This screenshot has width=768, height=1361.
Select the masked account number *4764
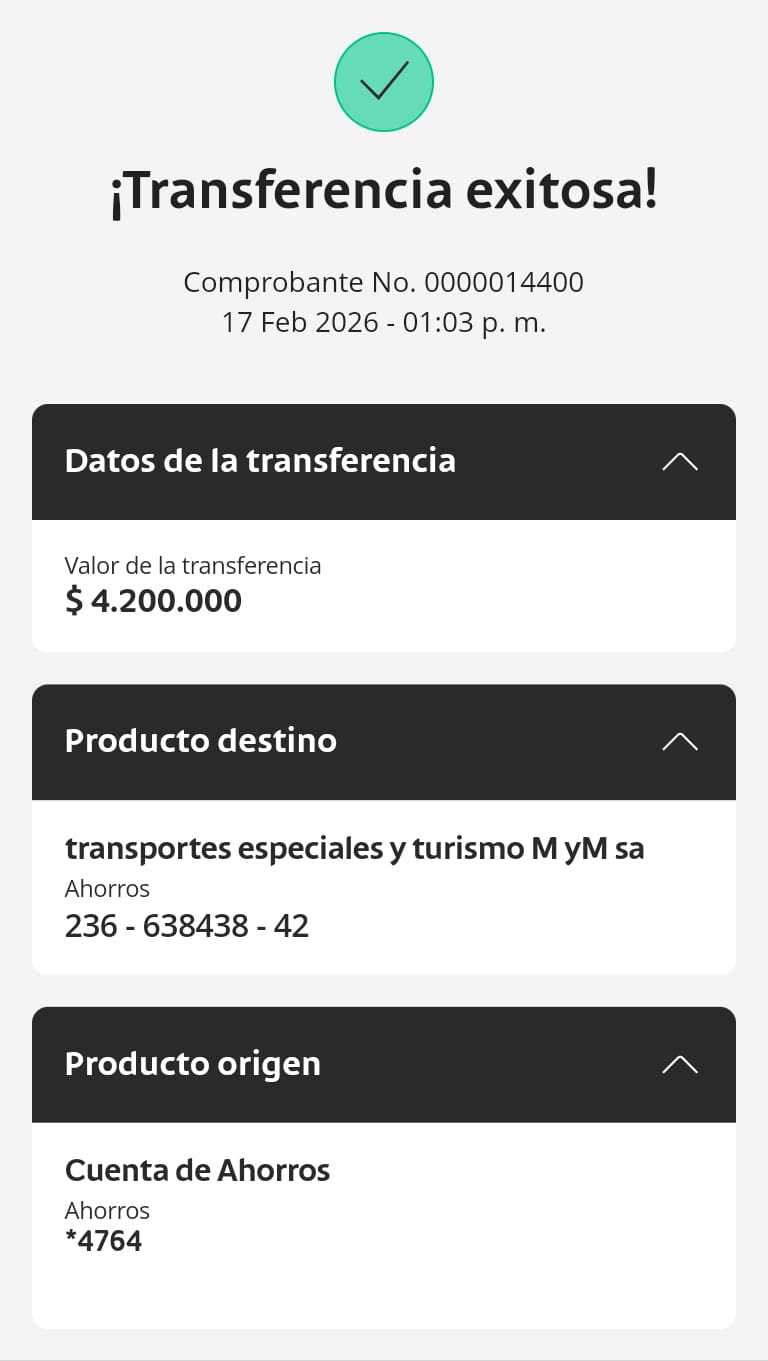click(x=104, y=1241)
